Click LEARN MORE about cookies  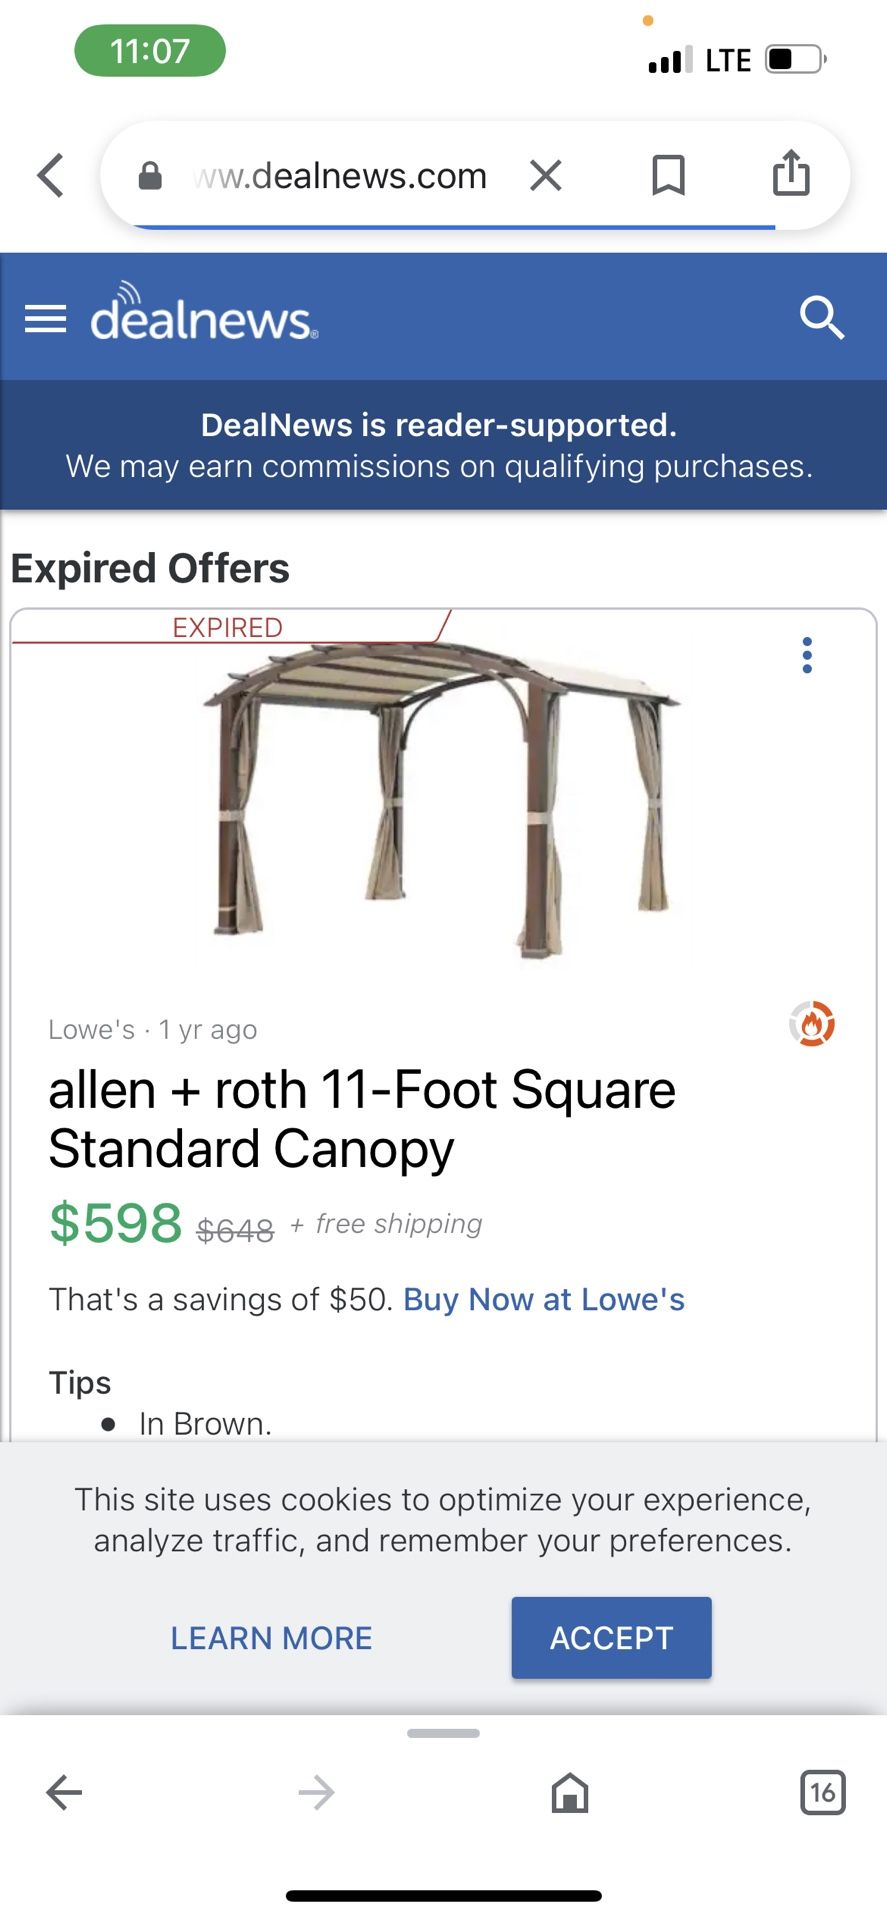(270, 1638)
